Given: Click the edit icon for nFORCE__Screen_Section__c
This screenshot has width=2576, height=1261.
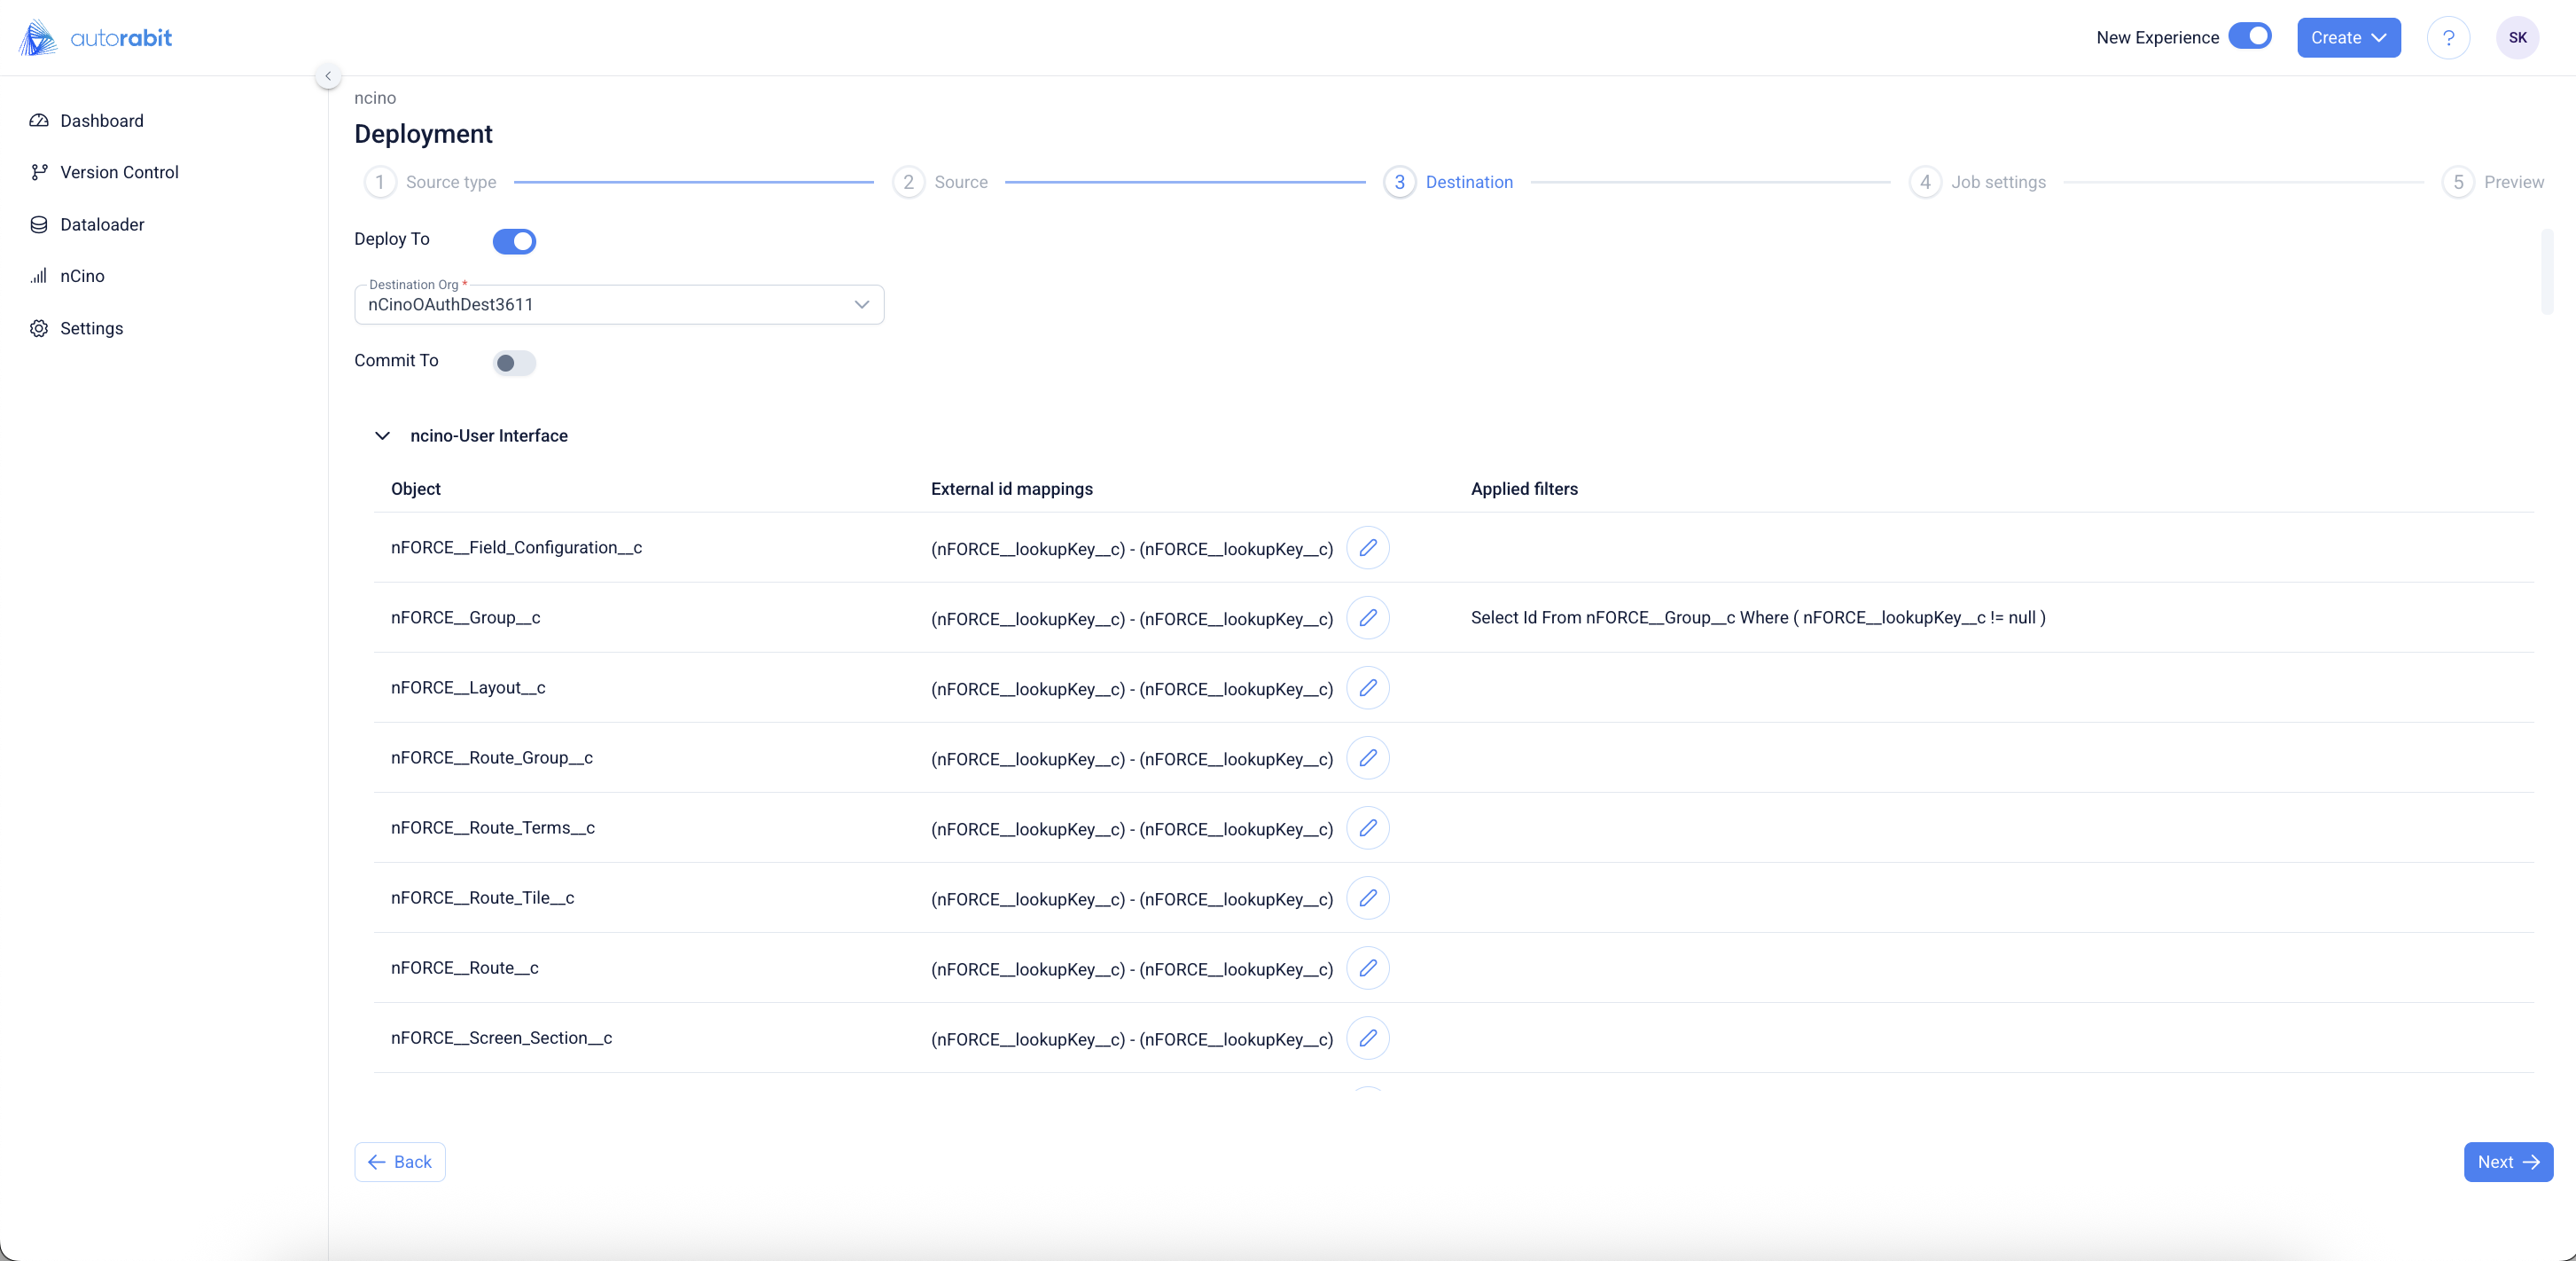Looking at the screenshot, I should tap(1367, 1038).
